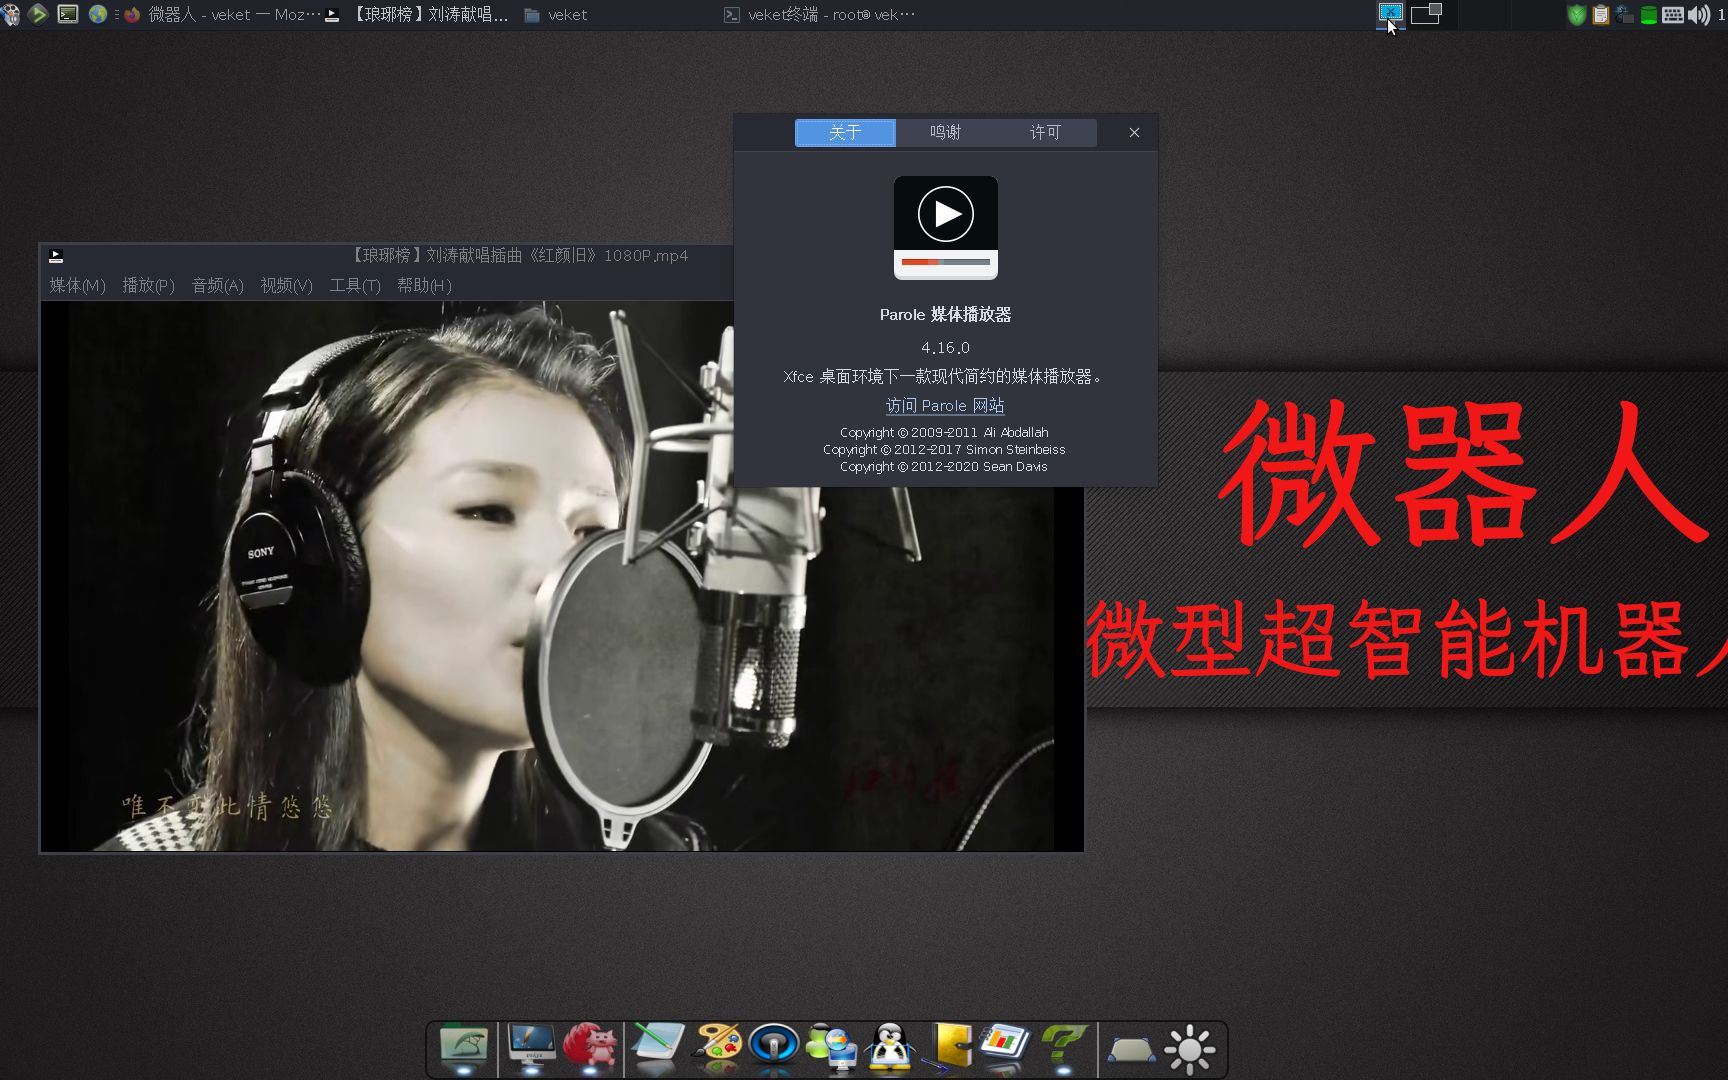
Task: Click the Parole play logo image
Action: (x=945, y=228)
